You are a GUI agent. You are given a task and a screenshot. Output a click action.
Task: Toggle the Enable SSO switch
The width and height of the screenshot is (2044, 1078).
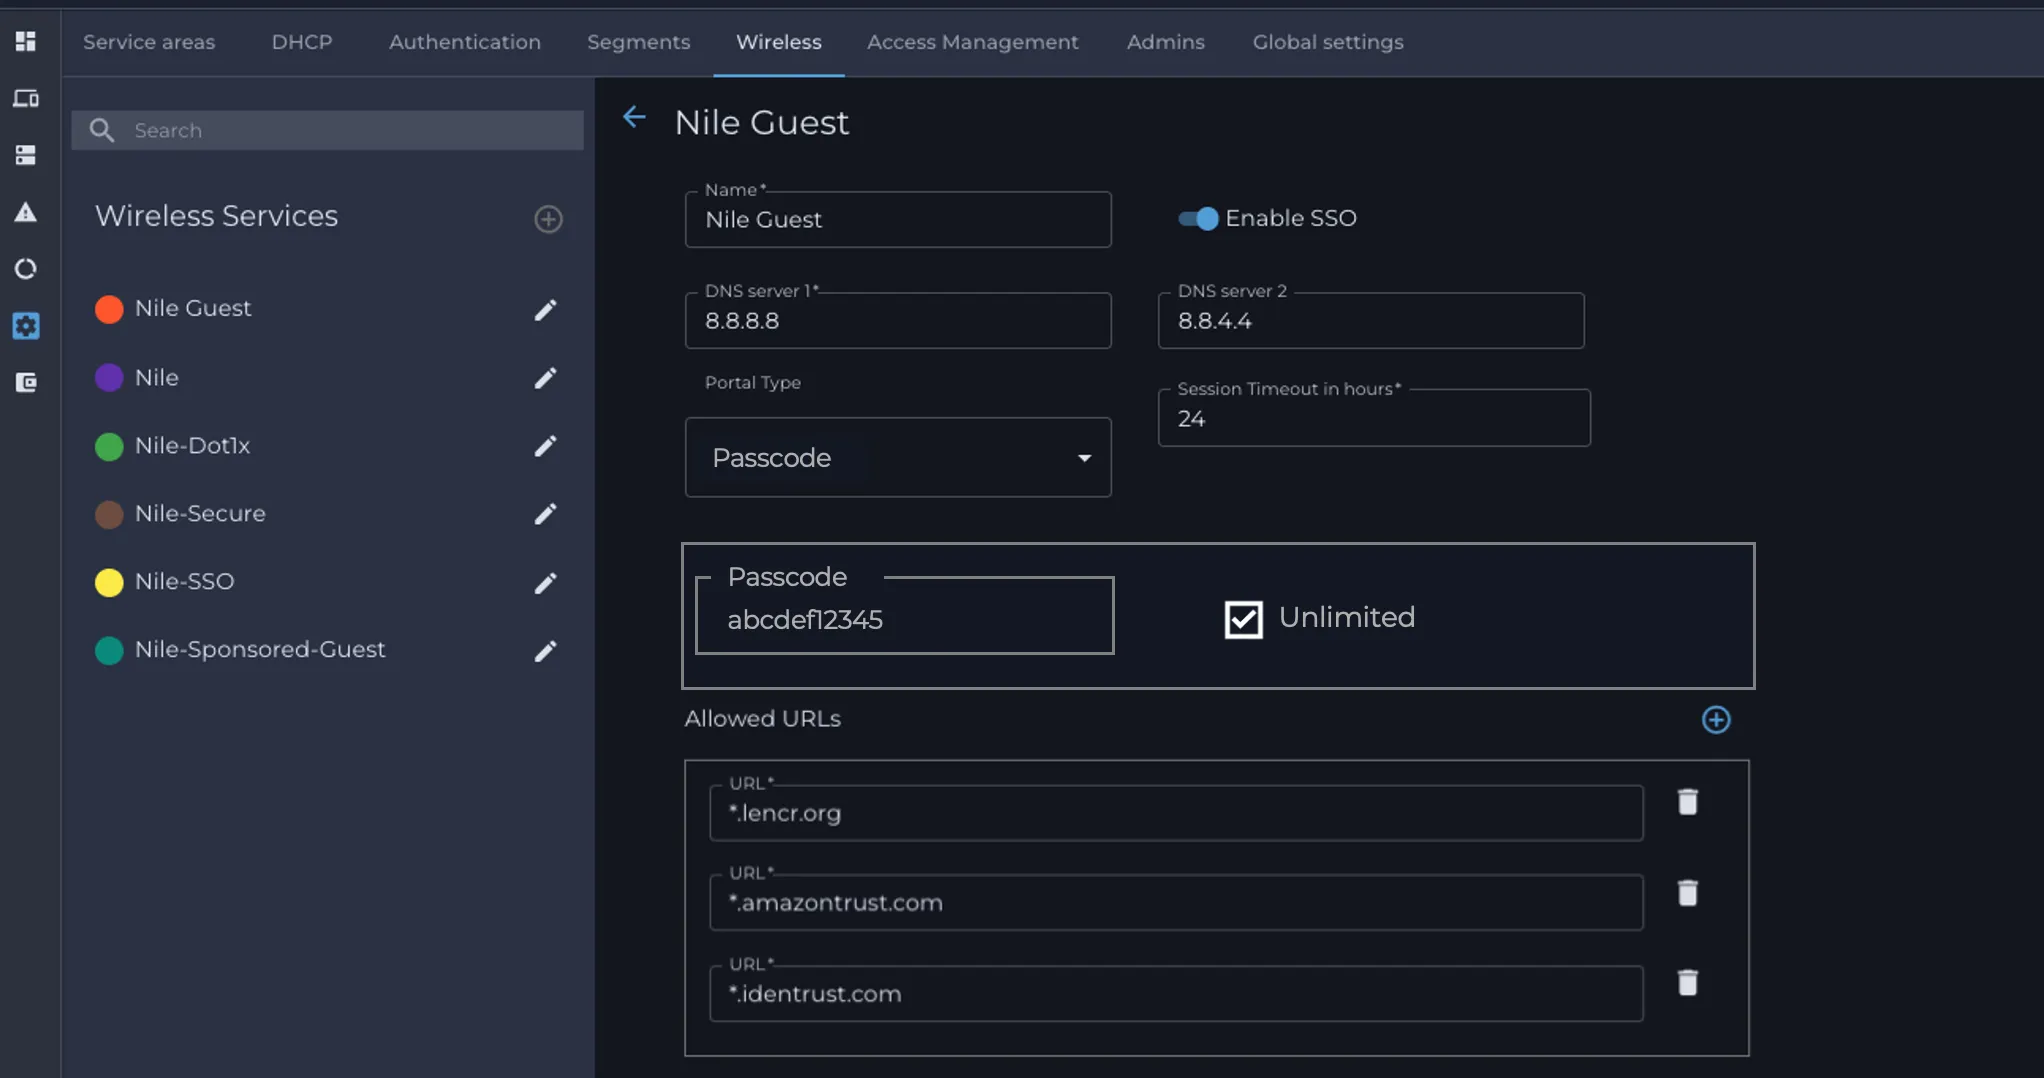coord(1198,218)
